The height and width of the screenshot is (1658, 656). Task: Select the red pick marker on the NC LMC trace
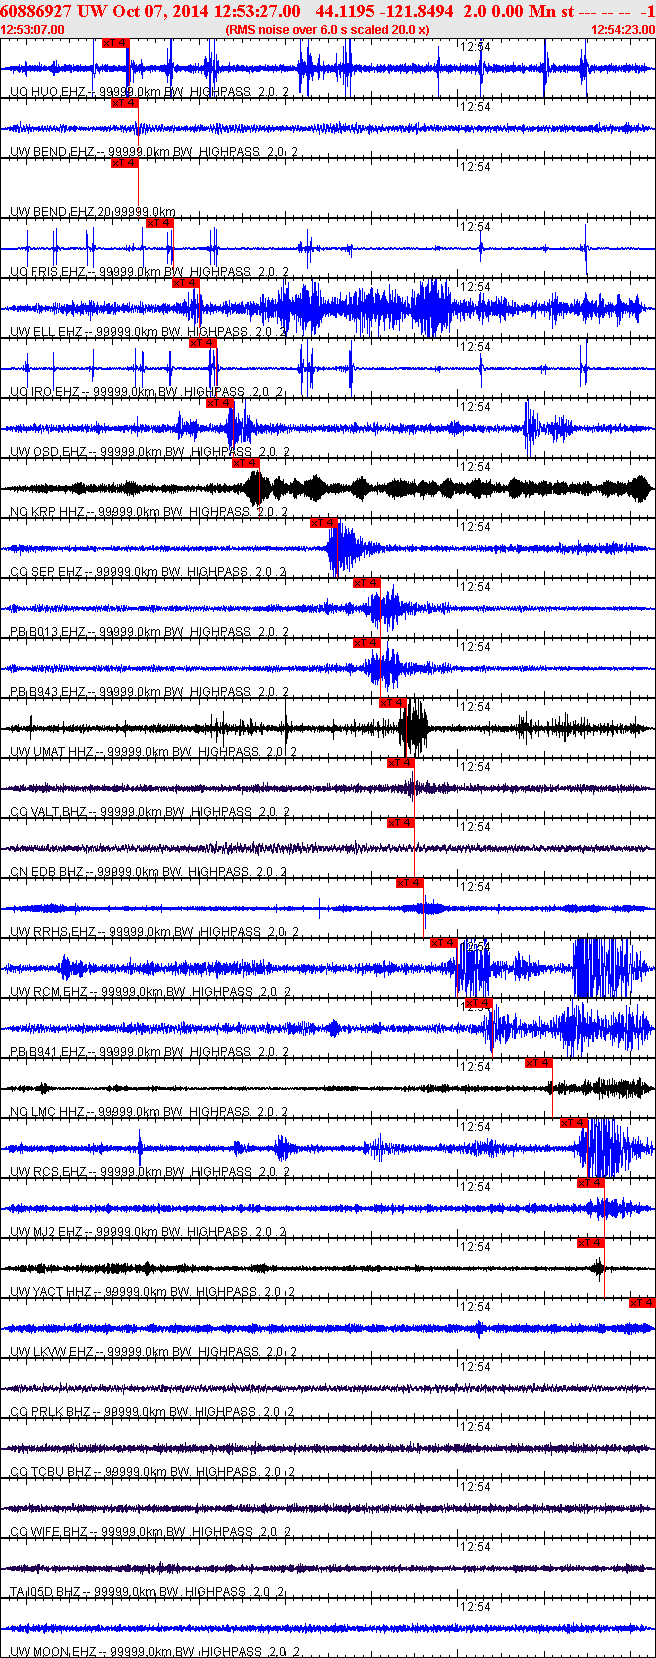(x=539, y=1063)
